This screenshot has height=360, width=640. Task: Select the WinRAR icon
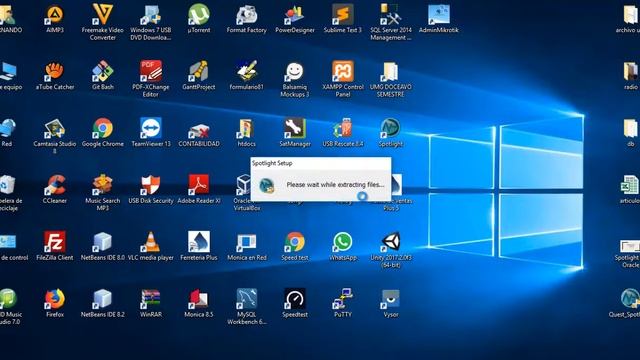point(151,299)
